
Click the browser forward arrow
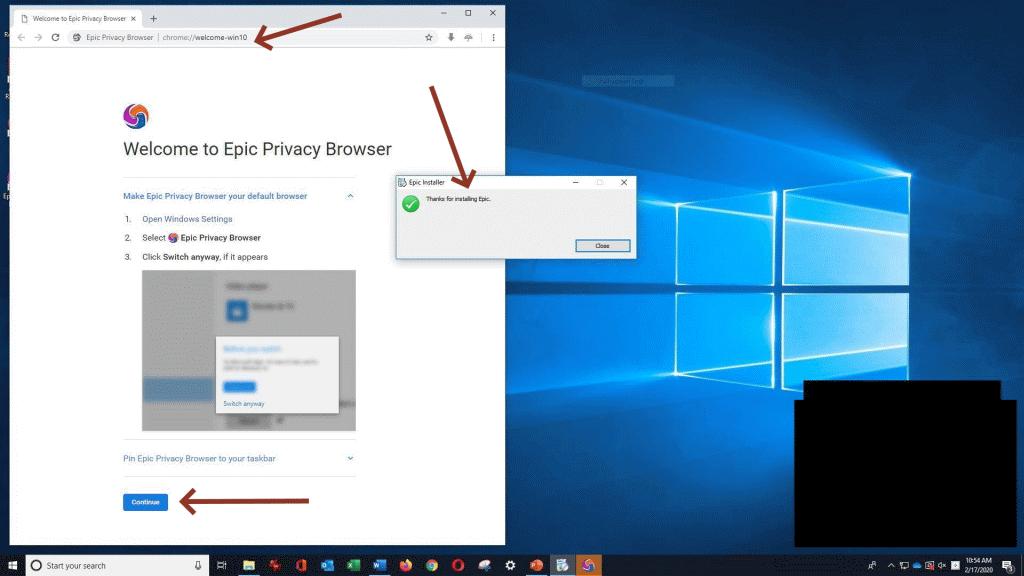39,37
